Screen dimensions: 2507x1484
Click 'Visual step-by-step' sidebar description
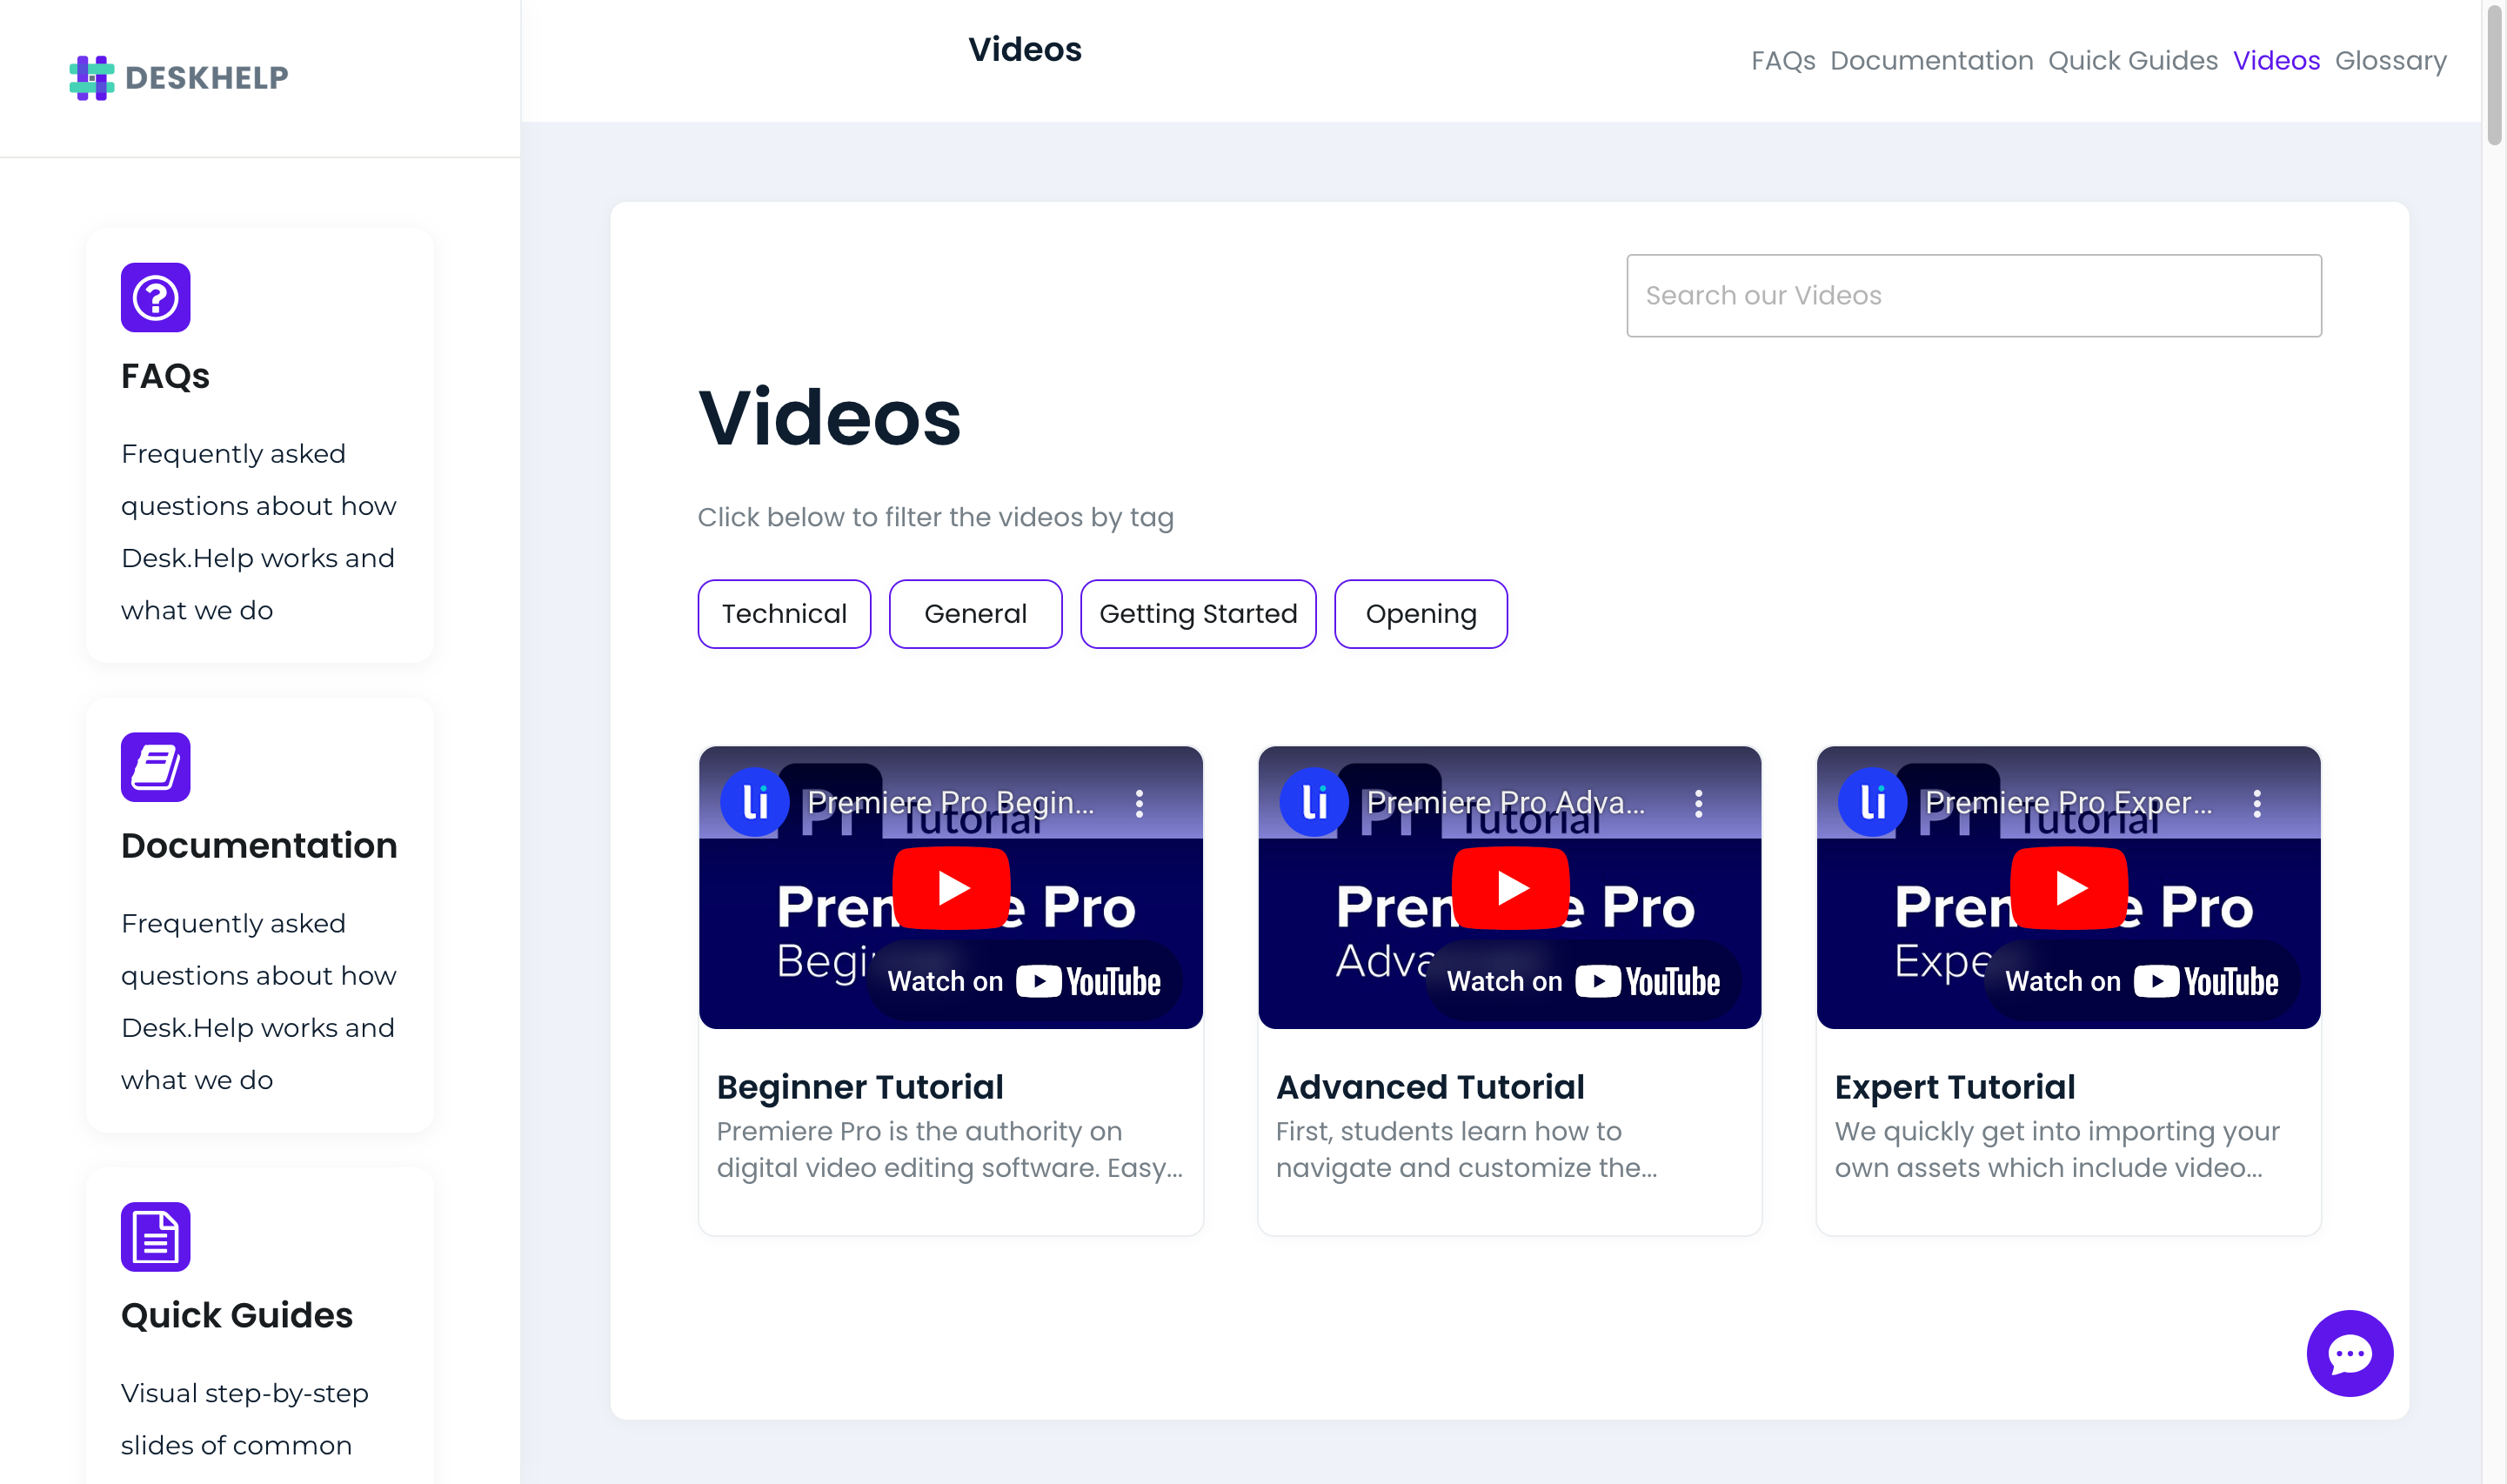(x=245, y=1419)
